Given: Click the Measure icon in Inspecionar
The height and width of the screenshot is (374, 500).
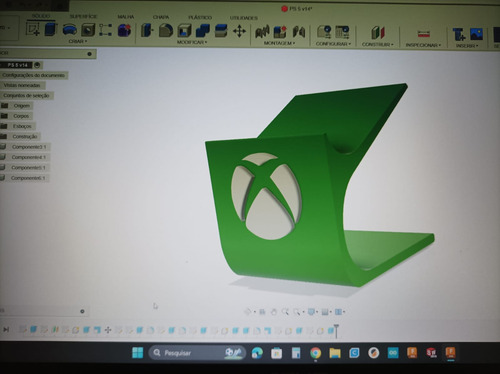Looking at the screenshot, I should tap(424, 34).
